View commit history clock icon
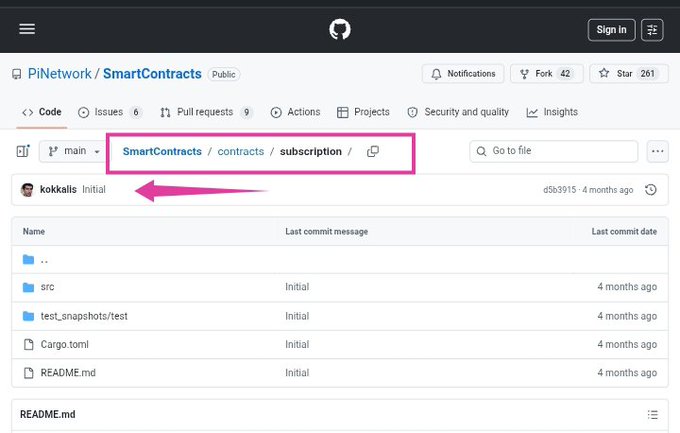 651,190
